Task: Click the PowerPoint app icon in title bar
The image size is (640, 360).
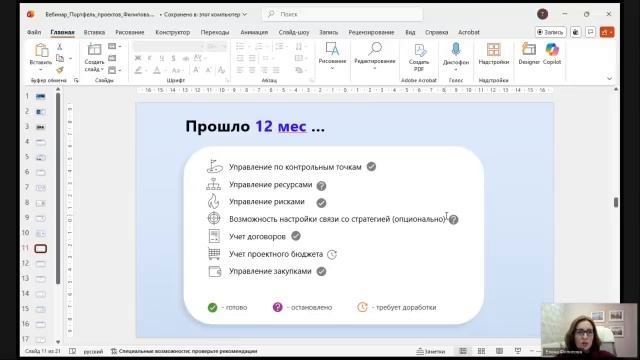Action: click(x=31, y=14)
